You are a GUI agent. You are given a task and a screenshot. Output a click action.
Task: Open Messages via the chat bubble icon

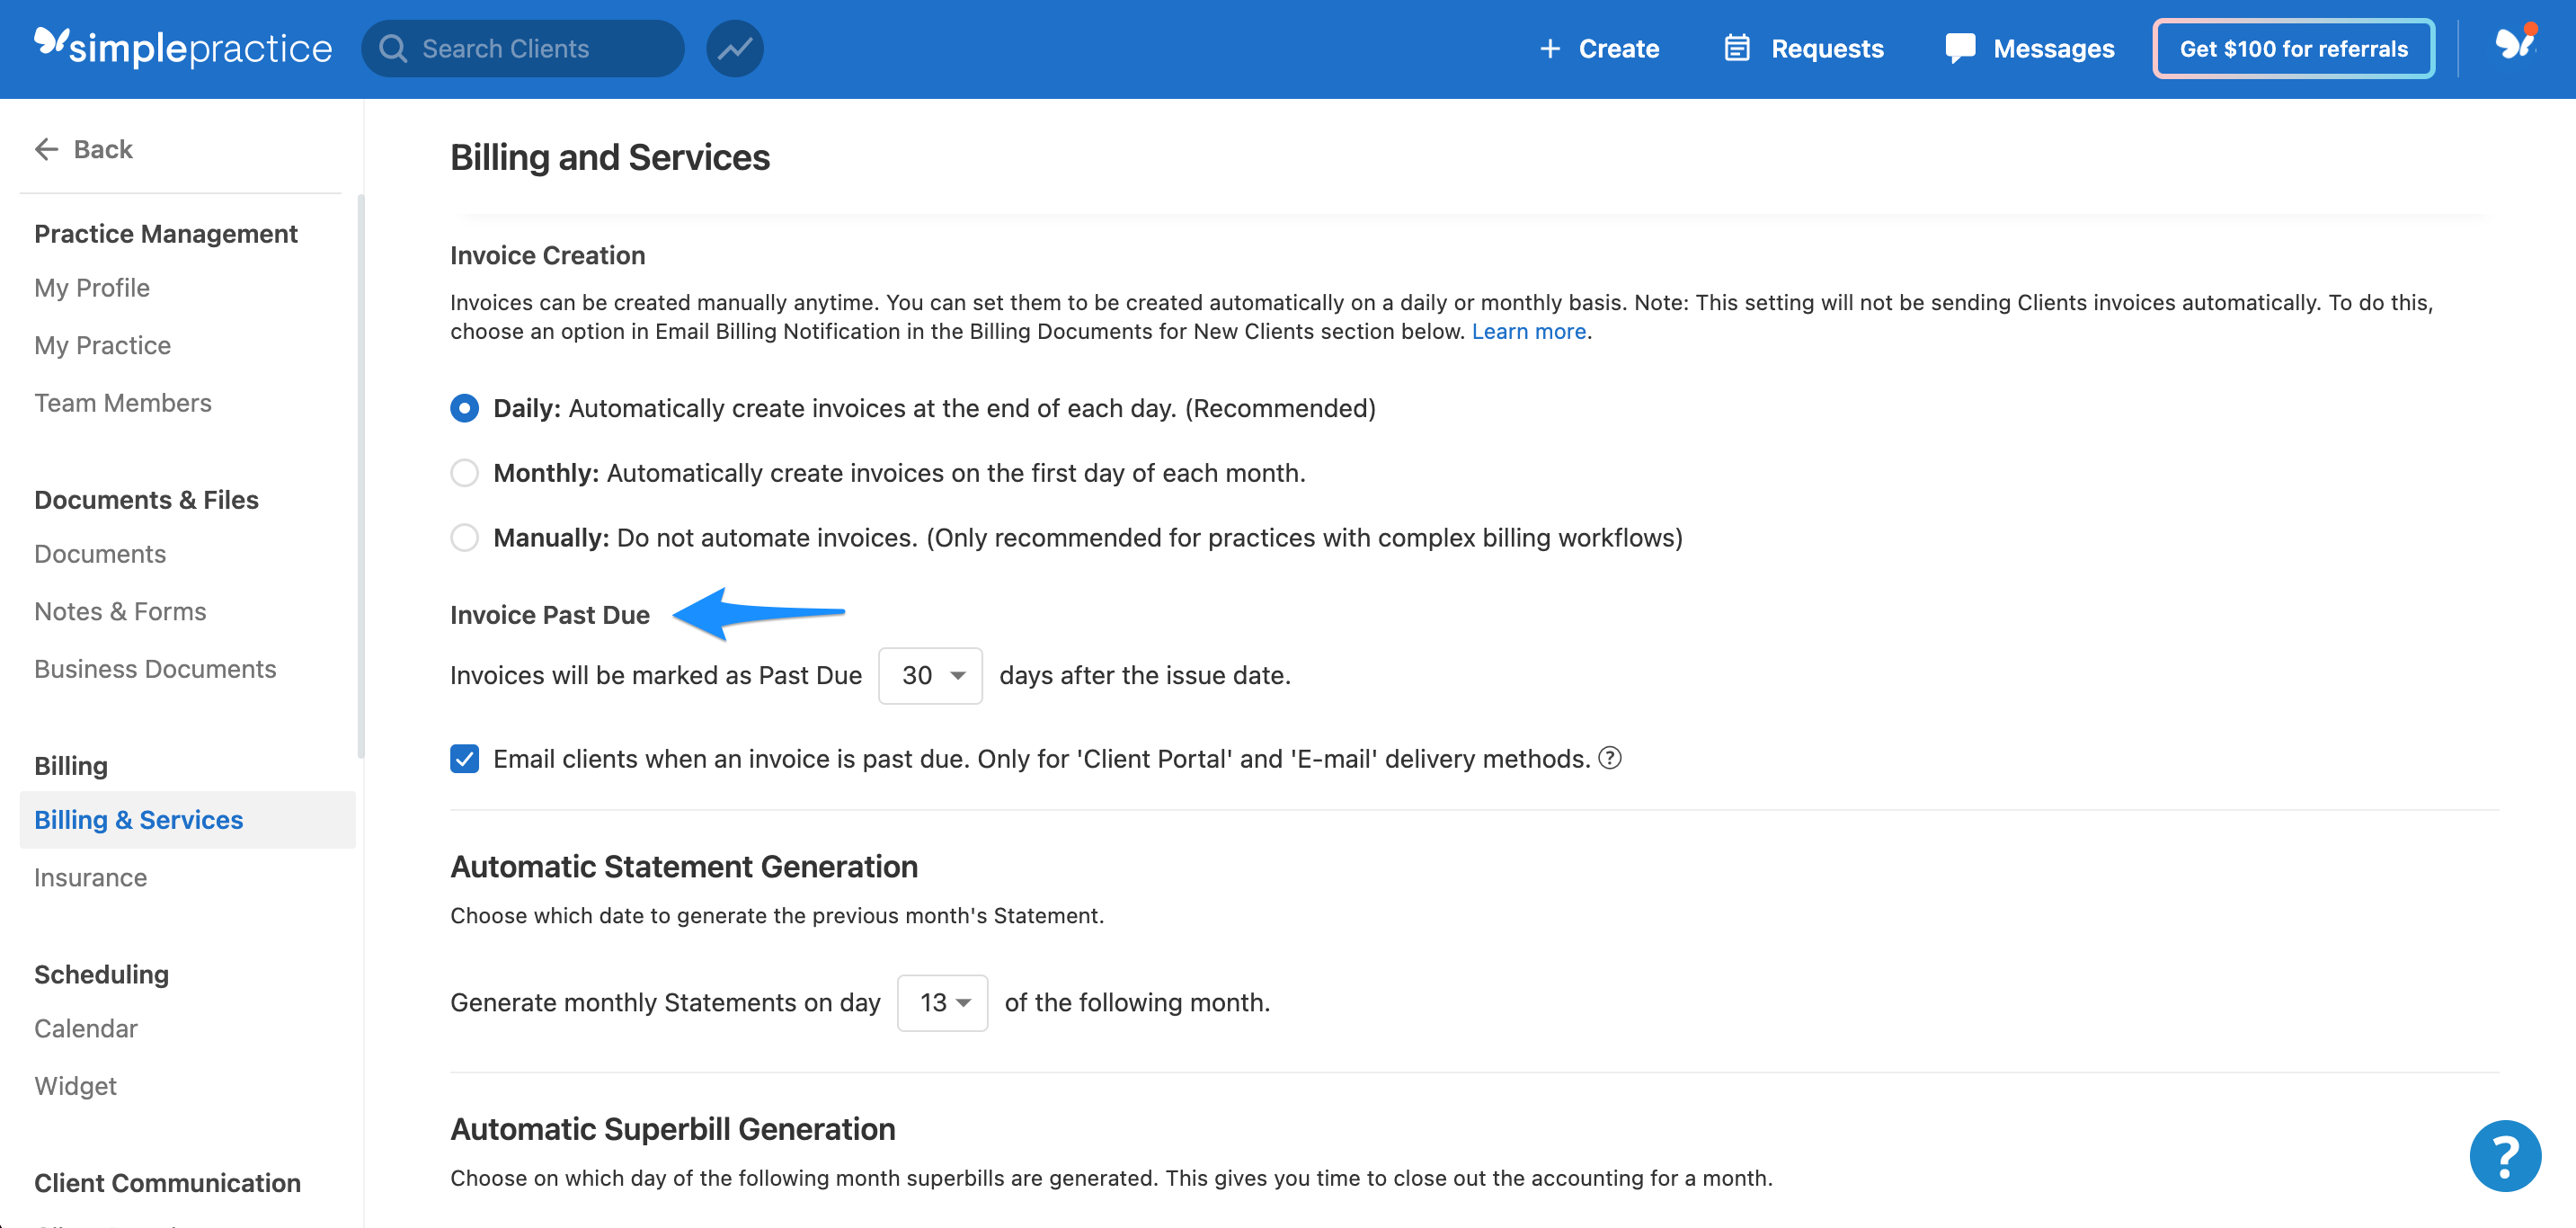coord(1959,47)
